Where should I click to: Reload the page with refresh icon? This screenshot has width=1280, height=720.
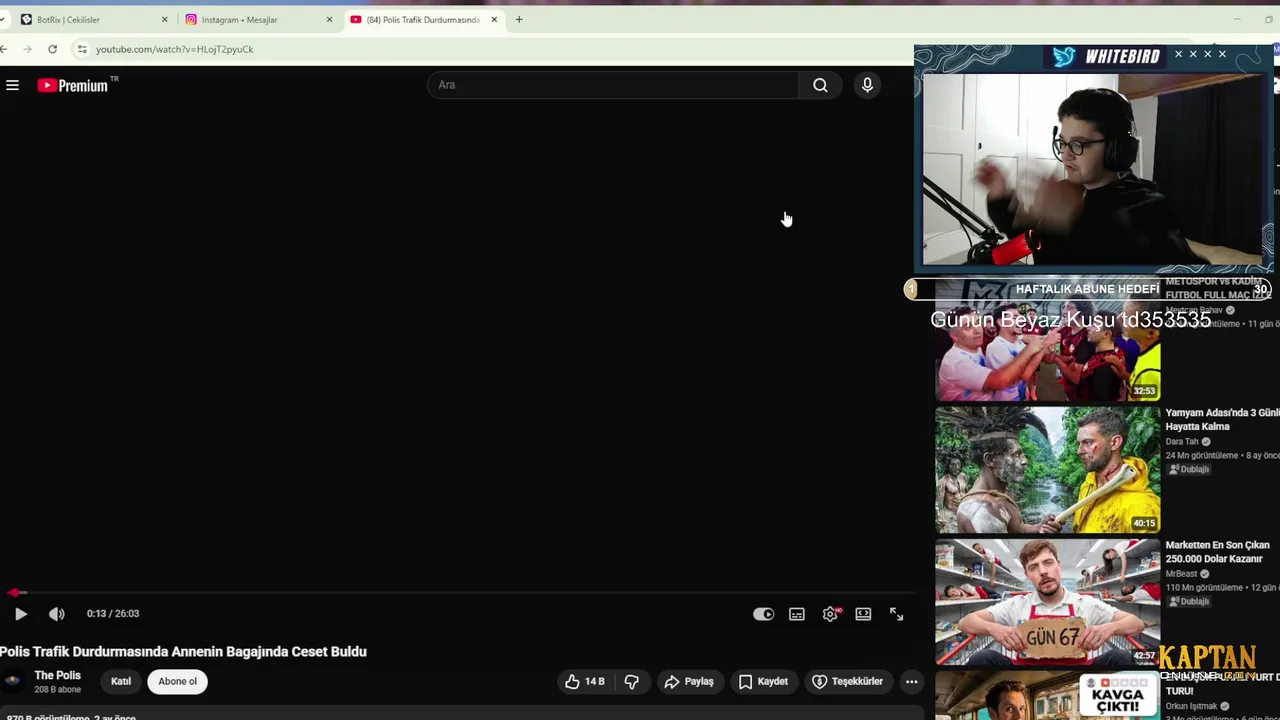pos(52,49)
